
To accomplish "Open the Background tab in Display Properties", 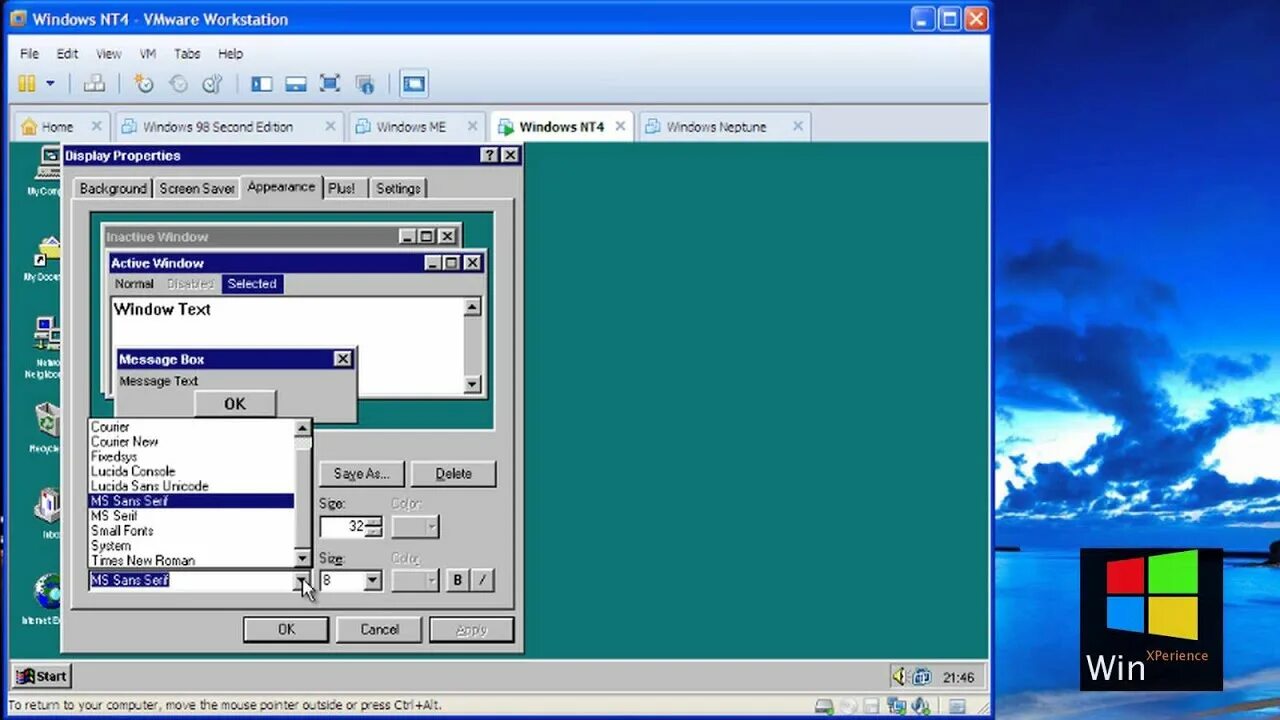I will tap(113, 188).
